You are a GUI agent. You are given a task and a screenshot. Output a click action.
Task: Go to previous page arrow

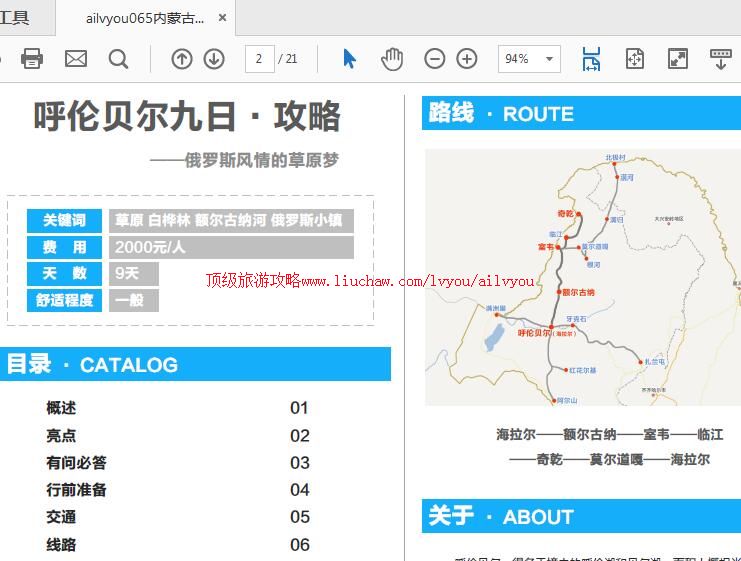[x=182, y=59]
